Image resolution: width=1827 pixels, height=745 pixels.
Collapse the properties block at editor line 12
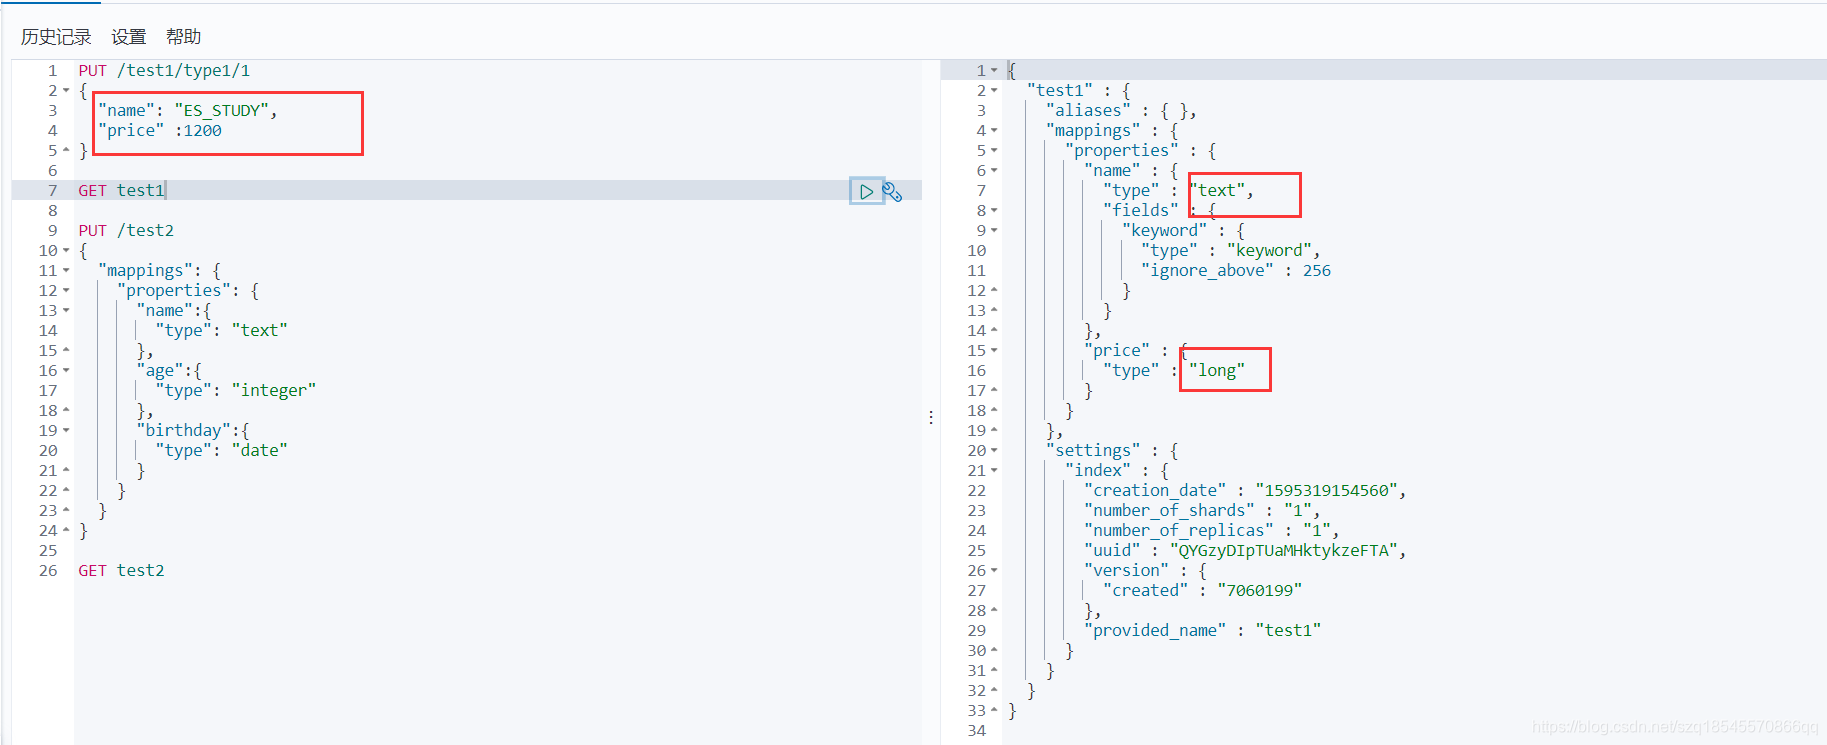click(x=66, y=290)
